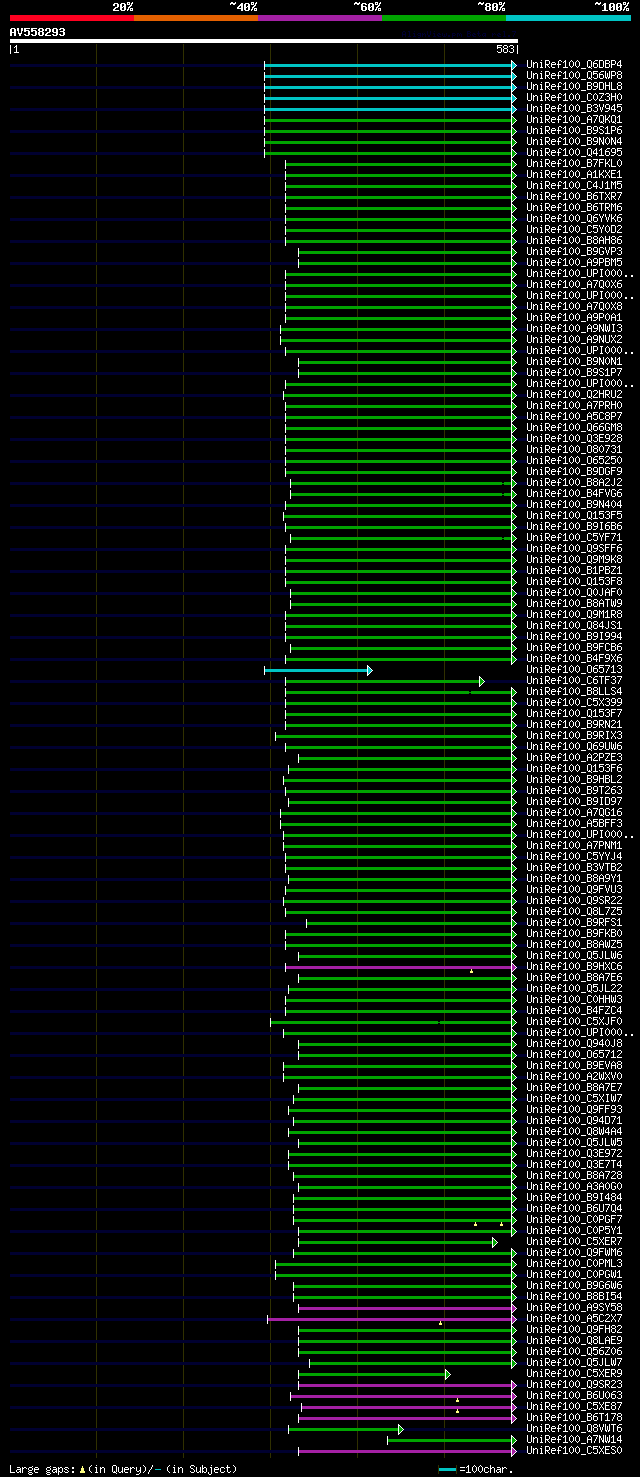This screenshot has width=640, height=1477.
Task: Select the UniRef100_B4F9X6 label
Action: point(574,658)
